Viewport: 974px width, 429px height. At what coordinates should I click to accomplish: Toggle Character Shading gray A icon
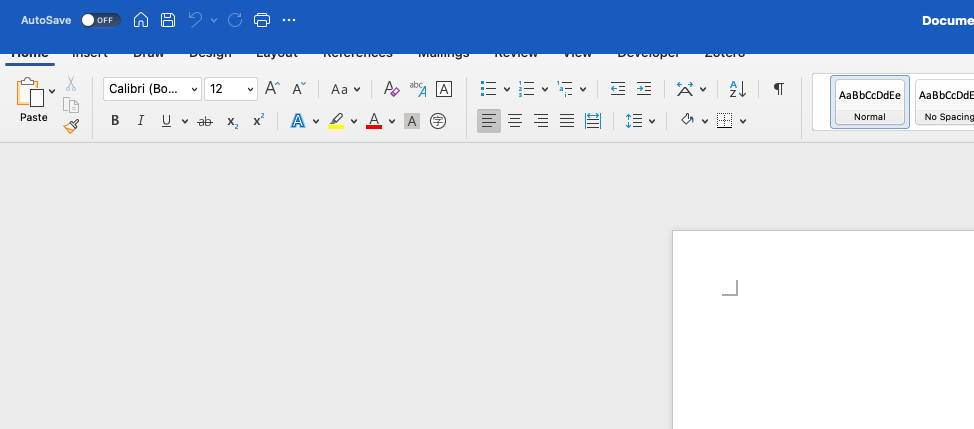[x=412, y=121]
